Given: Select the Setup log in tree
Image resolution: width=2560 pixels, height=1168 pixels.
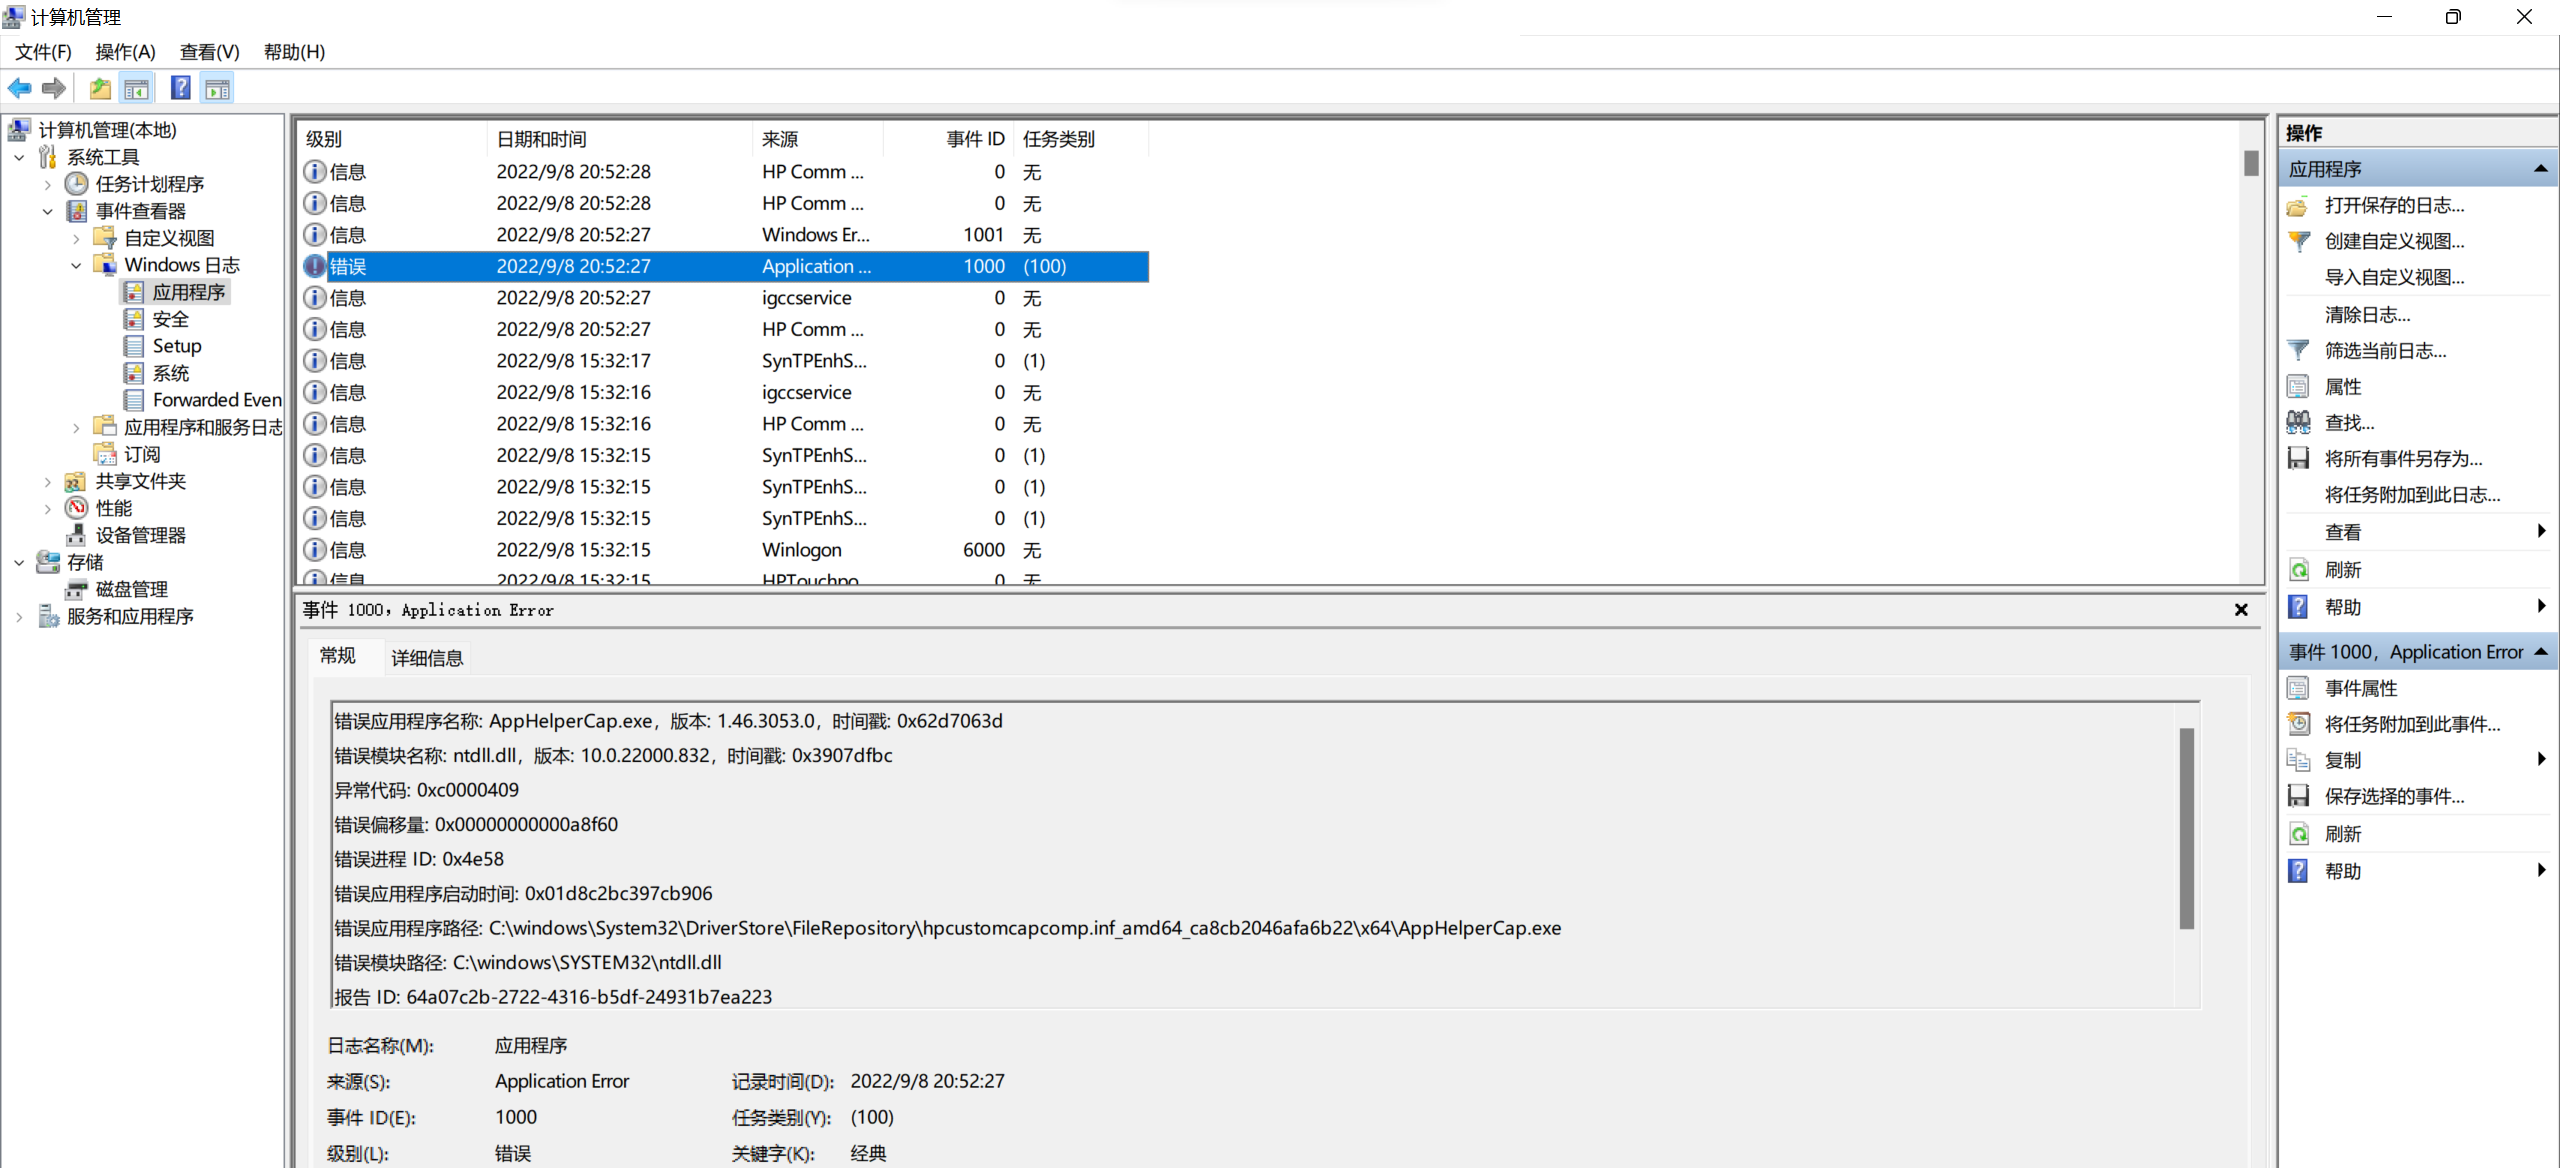Looking at the screenshot, I should point(177,346).
